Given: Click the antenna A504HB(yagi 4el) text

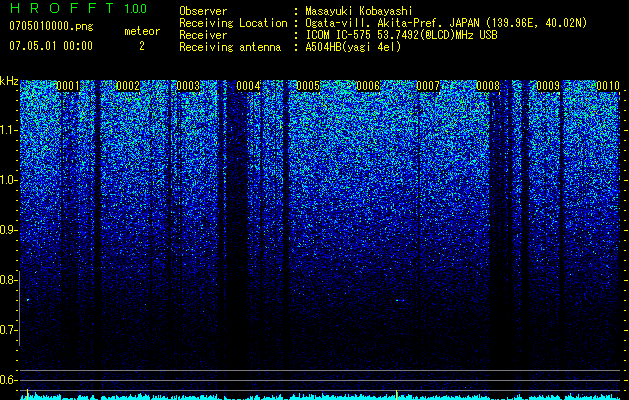Looking at the screenshot, I should click(x=353, y=47).
